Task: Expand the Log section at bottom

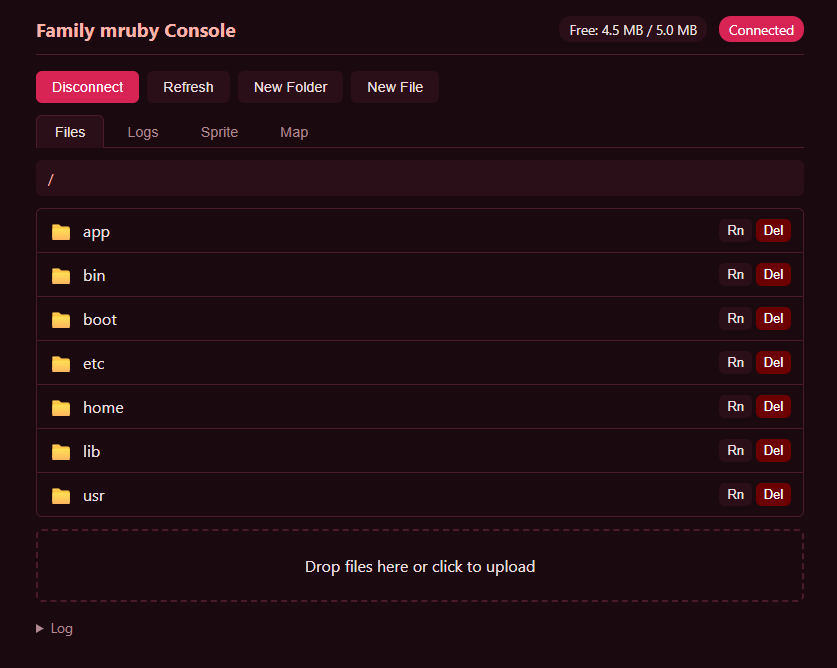Action: pyautogui.click(x=54, y=628)
